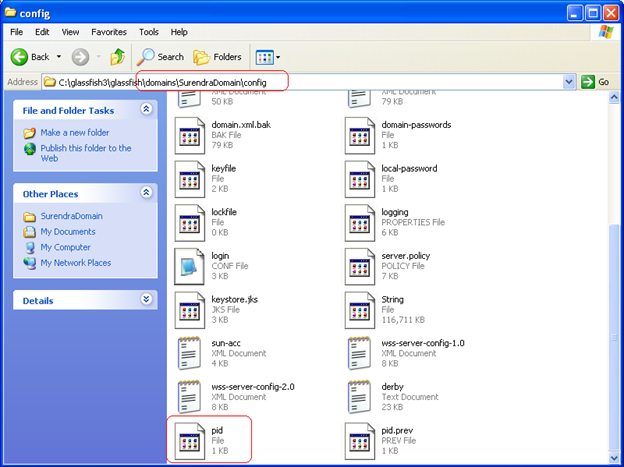Open the Views dropdown button
The height and width of the screenshot is (467, 624).
268,57
